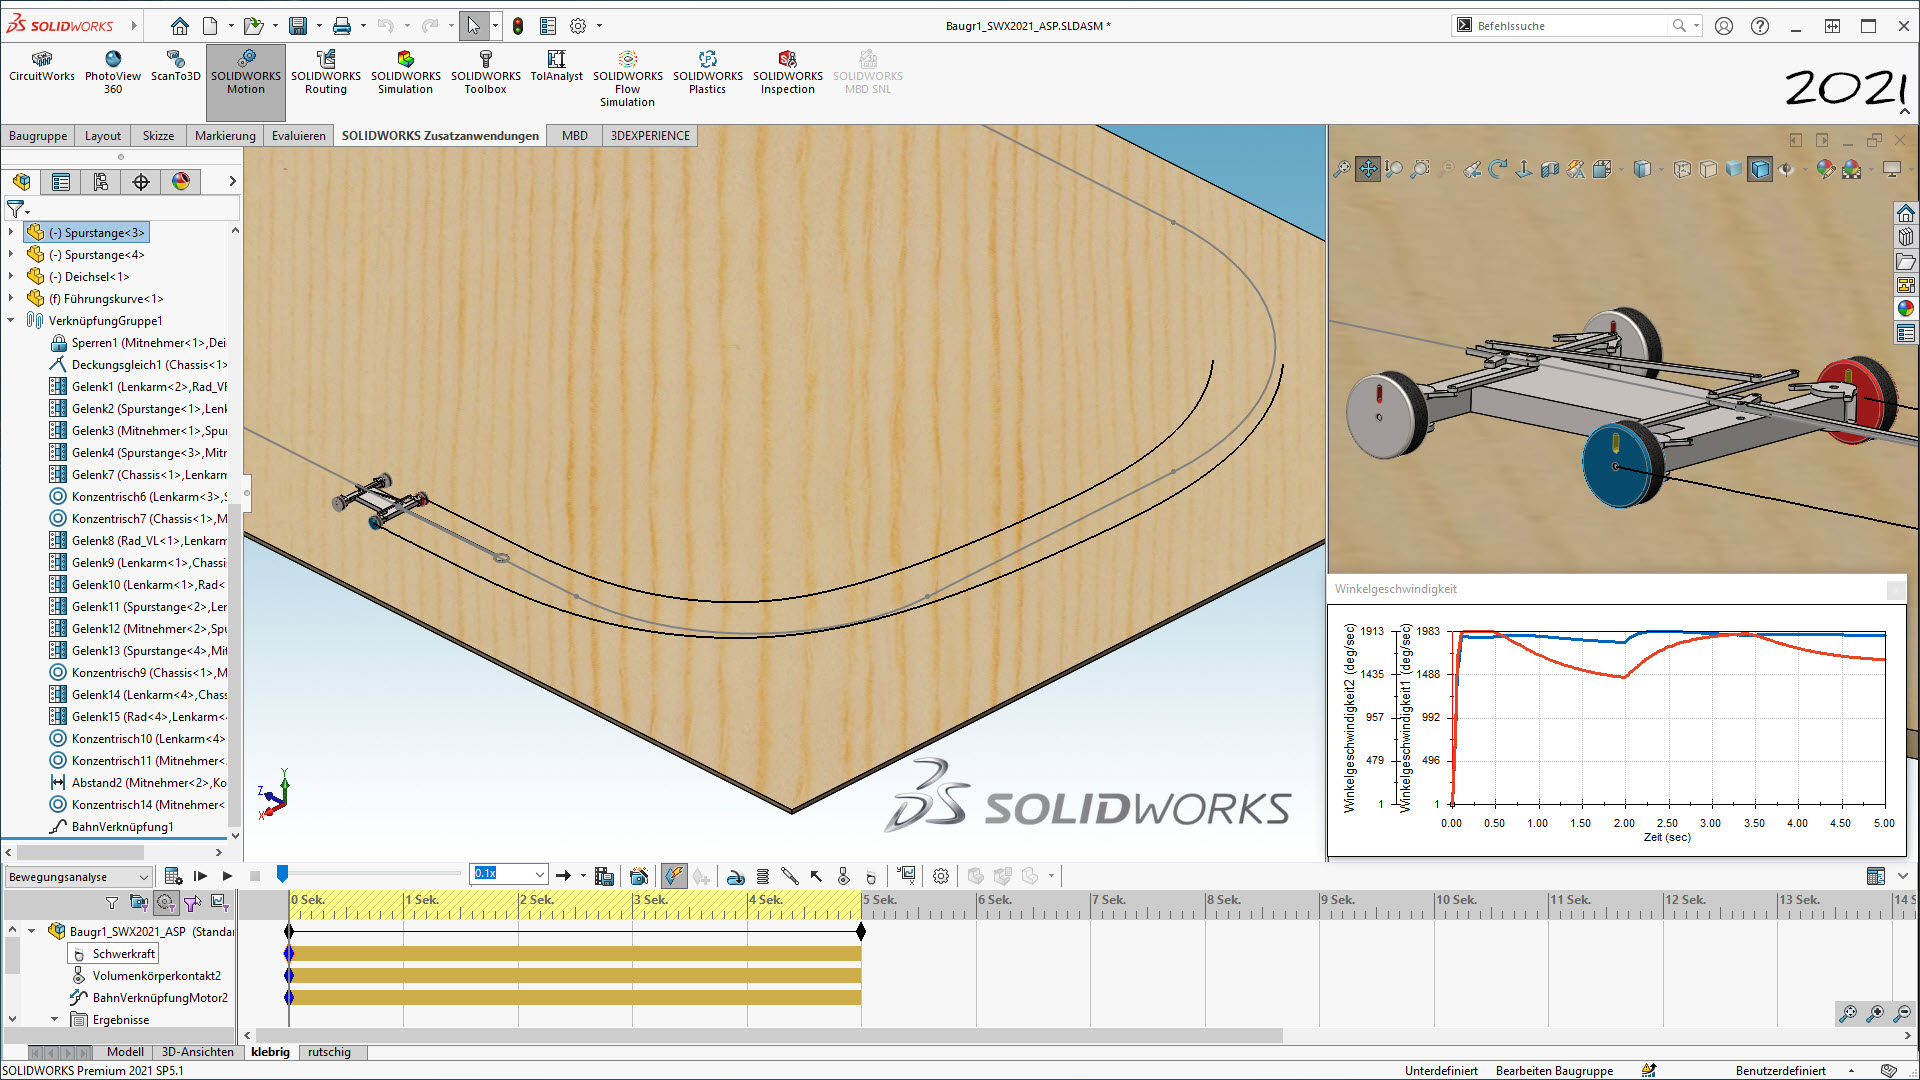
Task: Switch to the Evaluieren tab
Action: 299,136
